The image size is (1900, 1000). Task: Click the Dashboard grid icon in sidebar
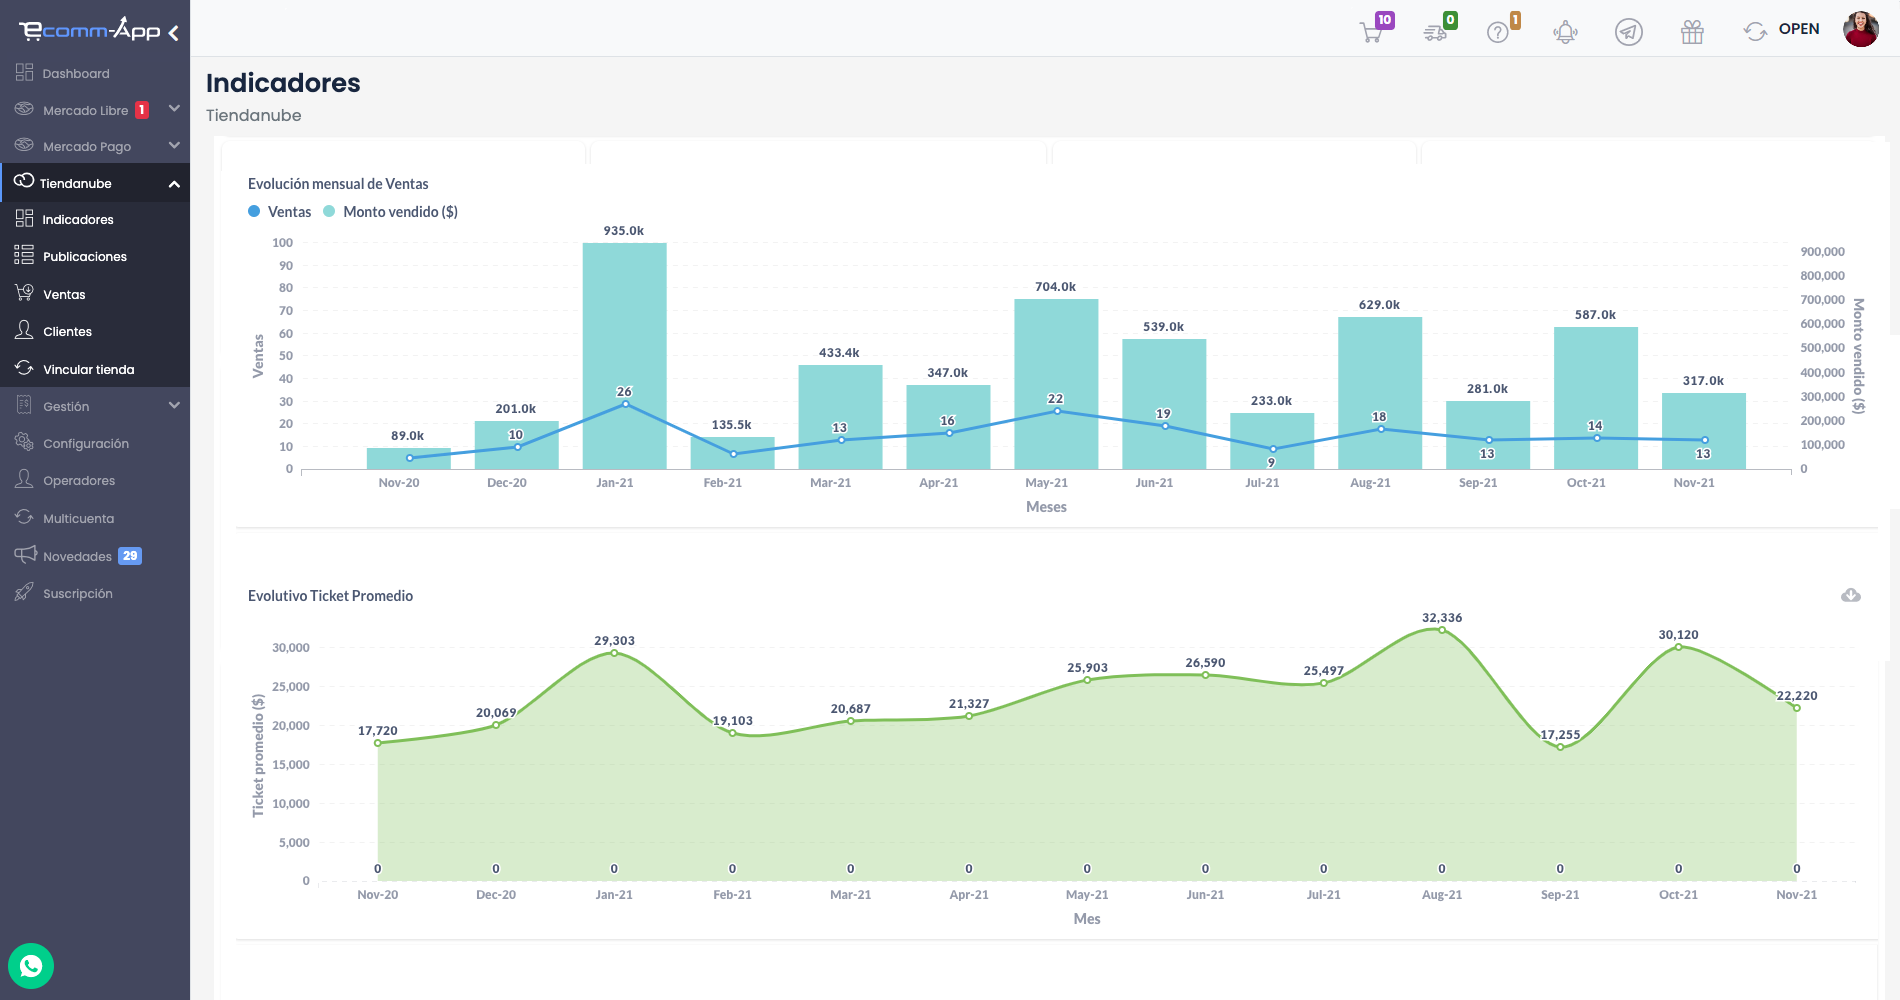[x=24, y=72]
